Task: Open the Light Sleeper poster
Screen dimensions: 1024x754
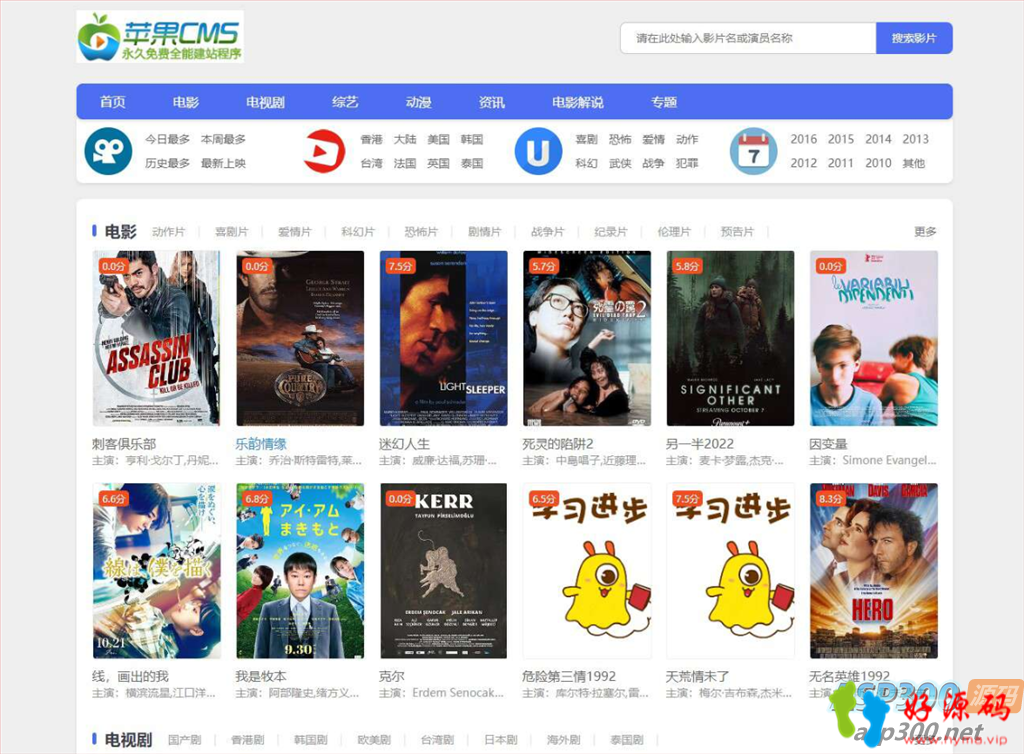Action: pos(443,338)
